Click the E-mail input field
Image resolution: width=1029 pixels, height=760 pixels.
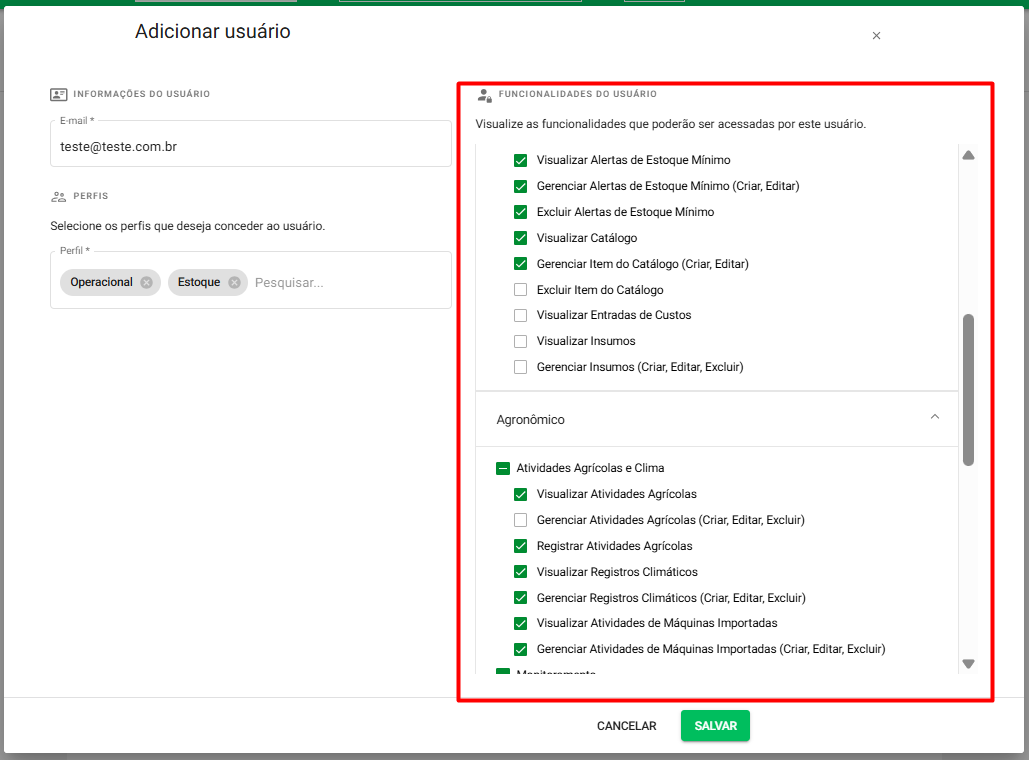[x=250, y=146]
